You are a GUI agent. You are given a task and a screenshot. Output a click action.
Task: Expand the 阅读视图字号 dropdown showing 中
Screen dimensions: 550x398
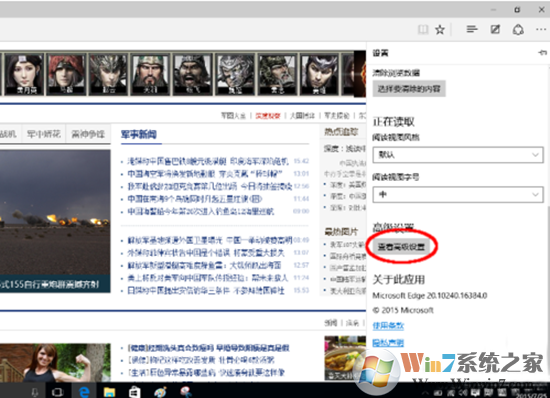click(458, 194)
